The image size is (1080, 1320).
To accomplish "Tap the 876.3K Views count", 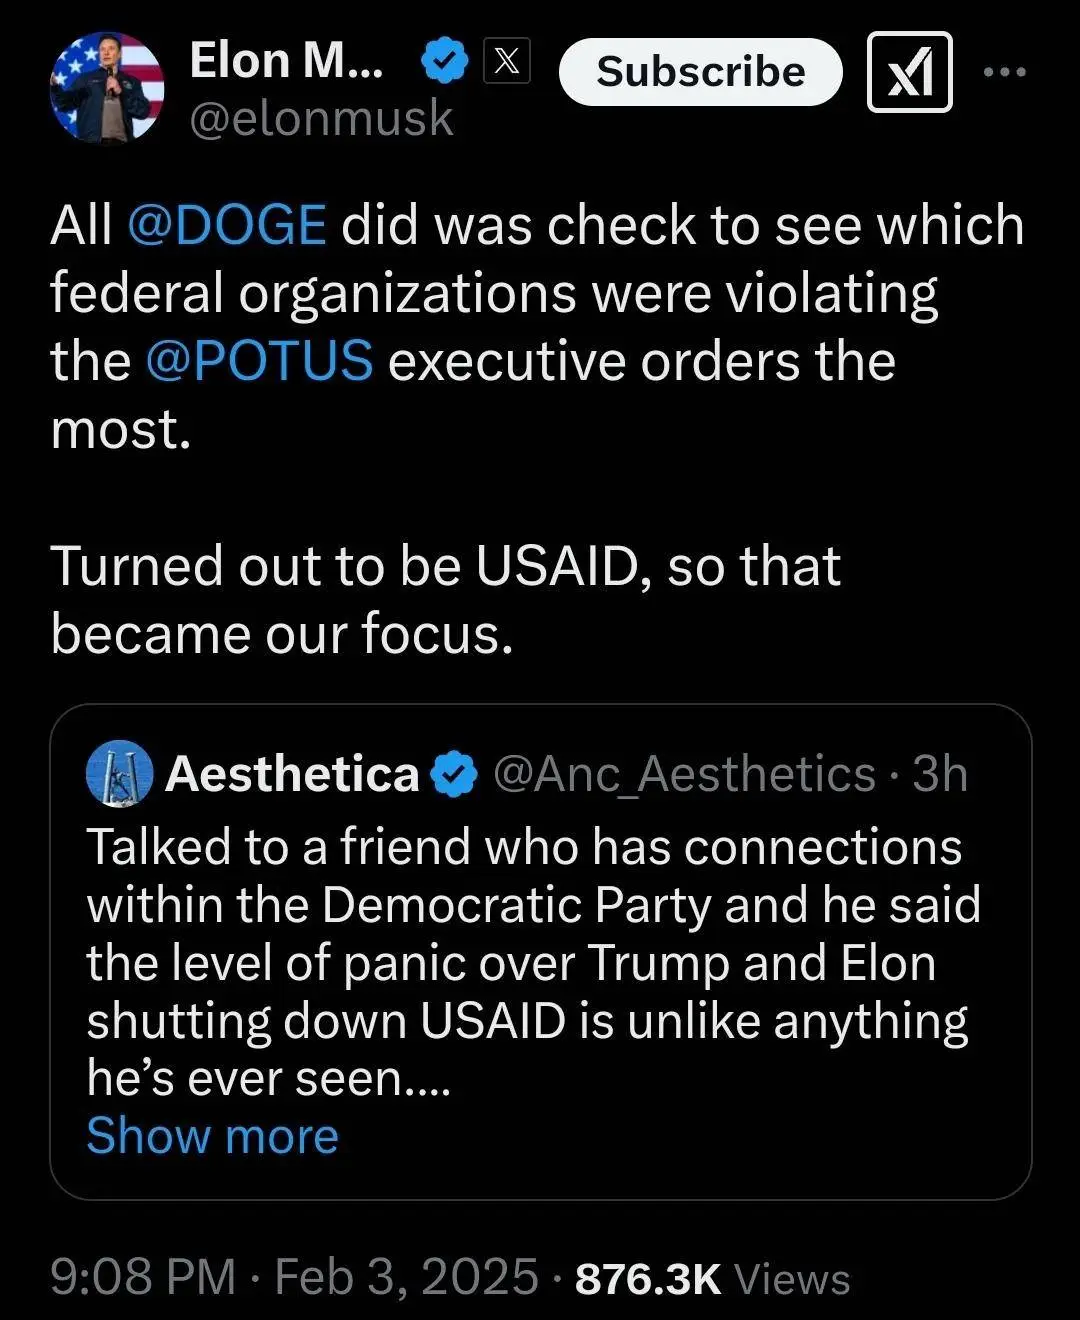I will click(712, 1278).
